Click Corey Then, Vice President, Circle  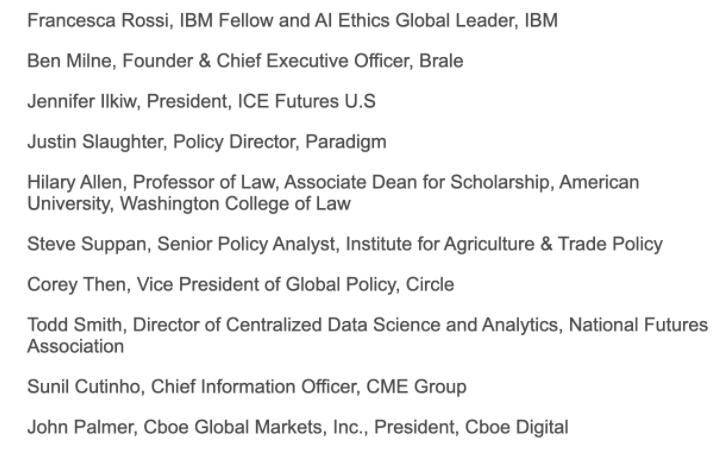[x=240, y=285]
